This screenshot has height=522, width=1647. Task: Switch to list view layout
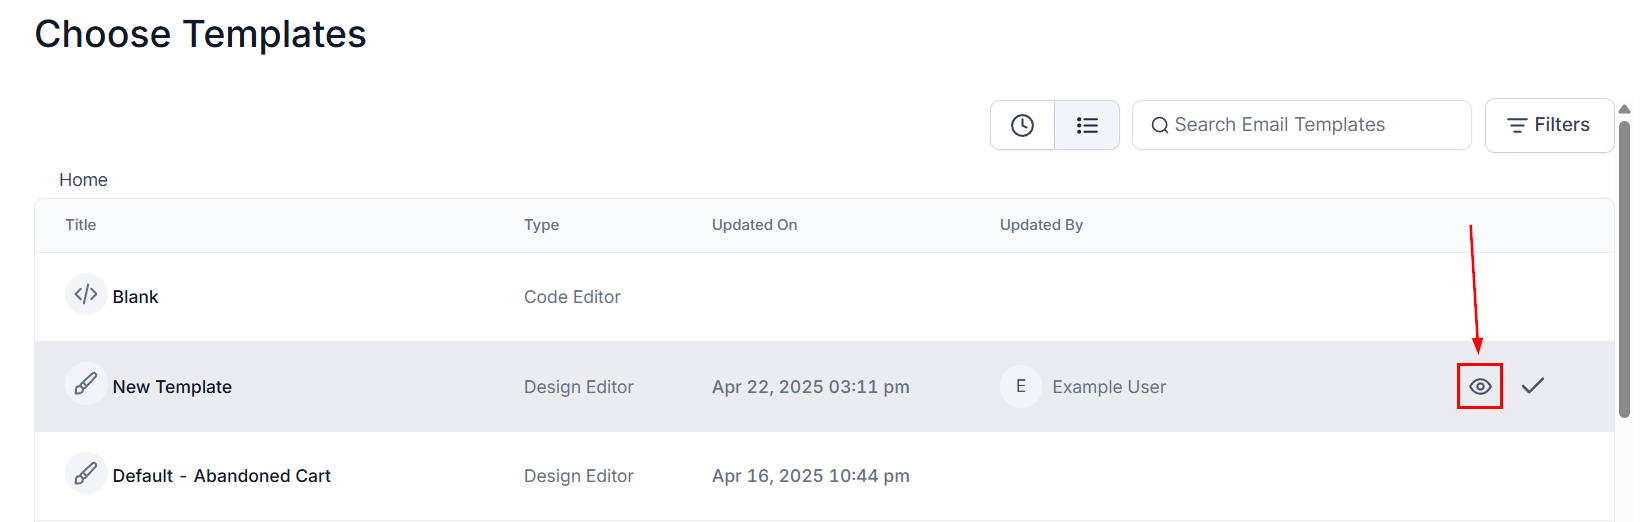[x=1087, y=125]
